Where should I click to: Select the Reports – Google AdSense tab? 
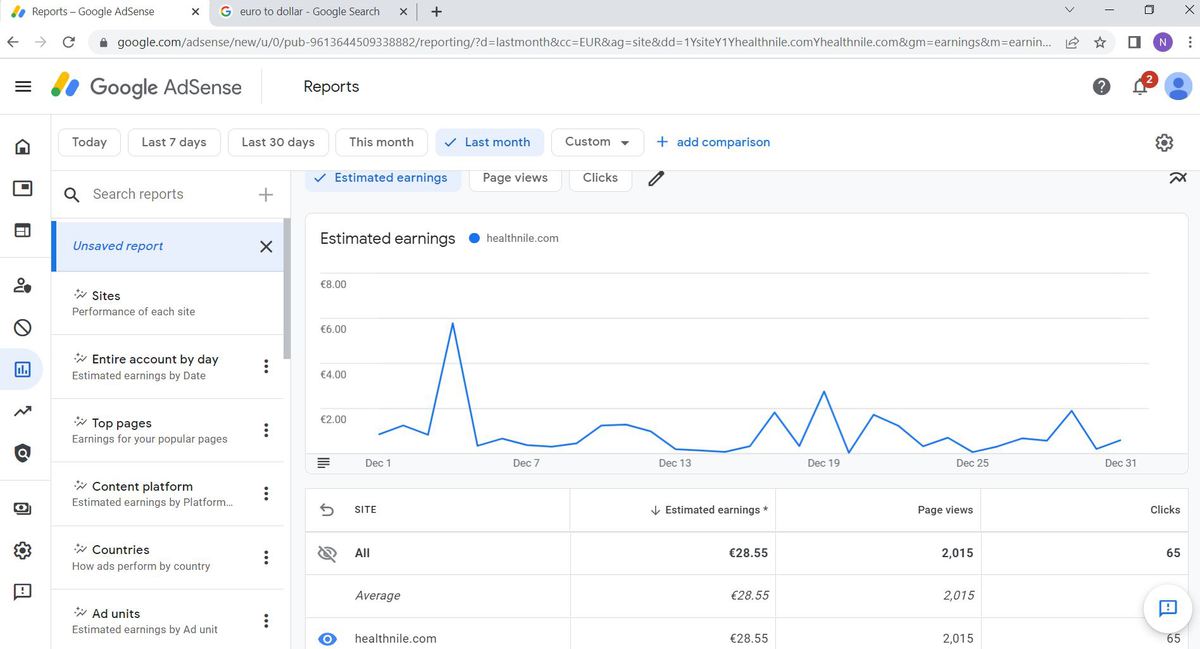[93, 12]
